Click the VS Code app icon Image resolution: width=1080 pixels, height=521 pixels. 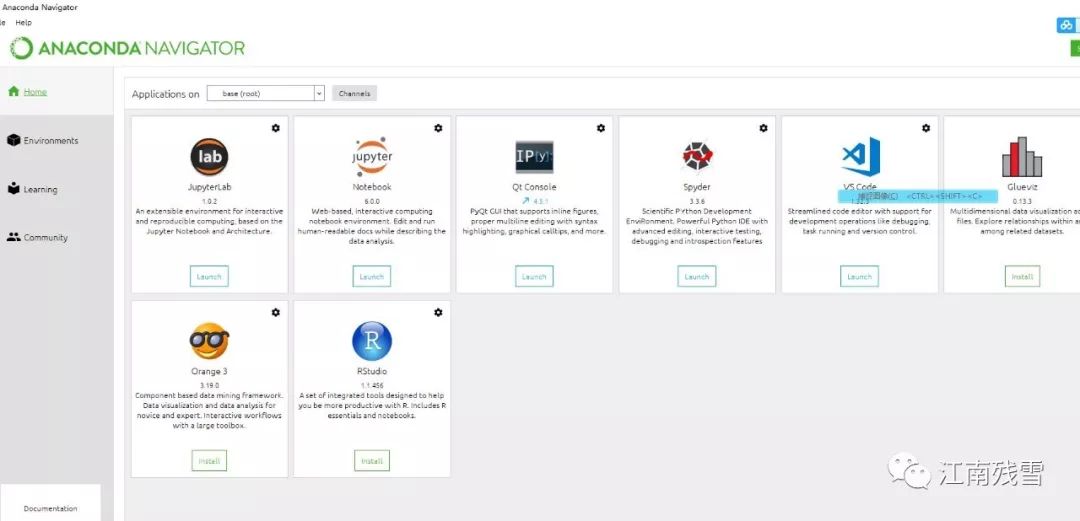[x=860, y=156]
